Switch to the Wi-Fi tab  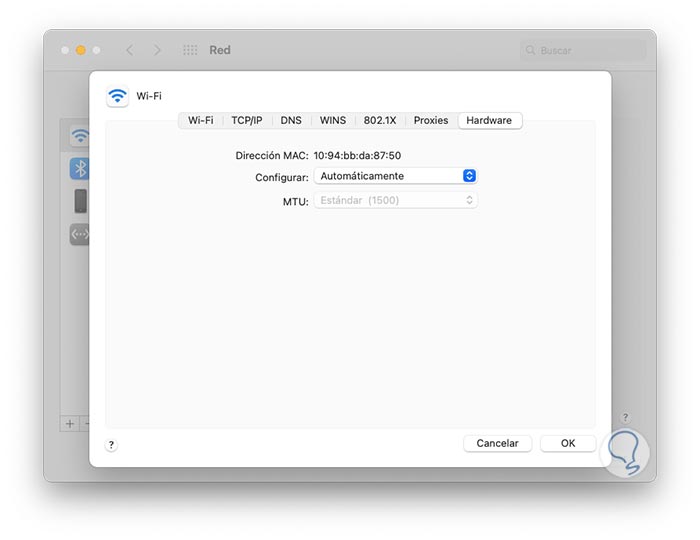click(200, 120)
